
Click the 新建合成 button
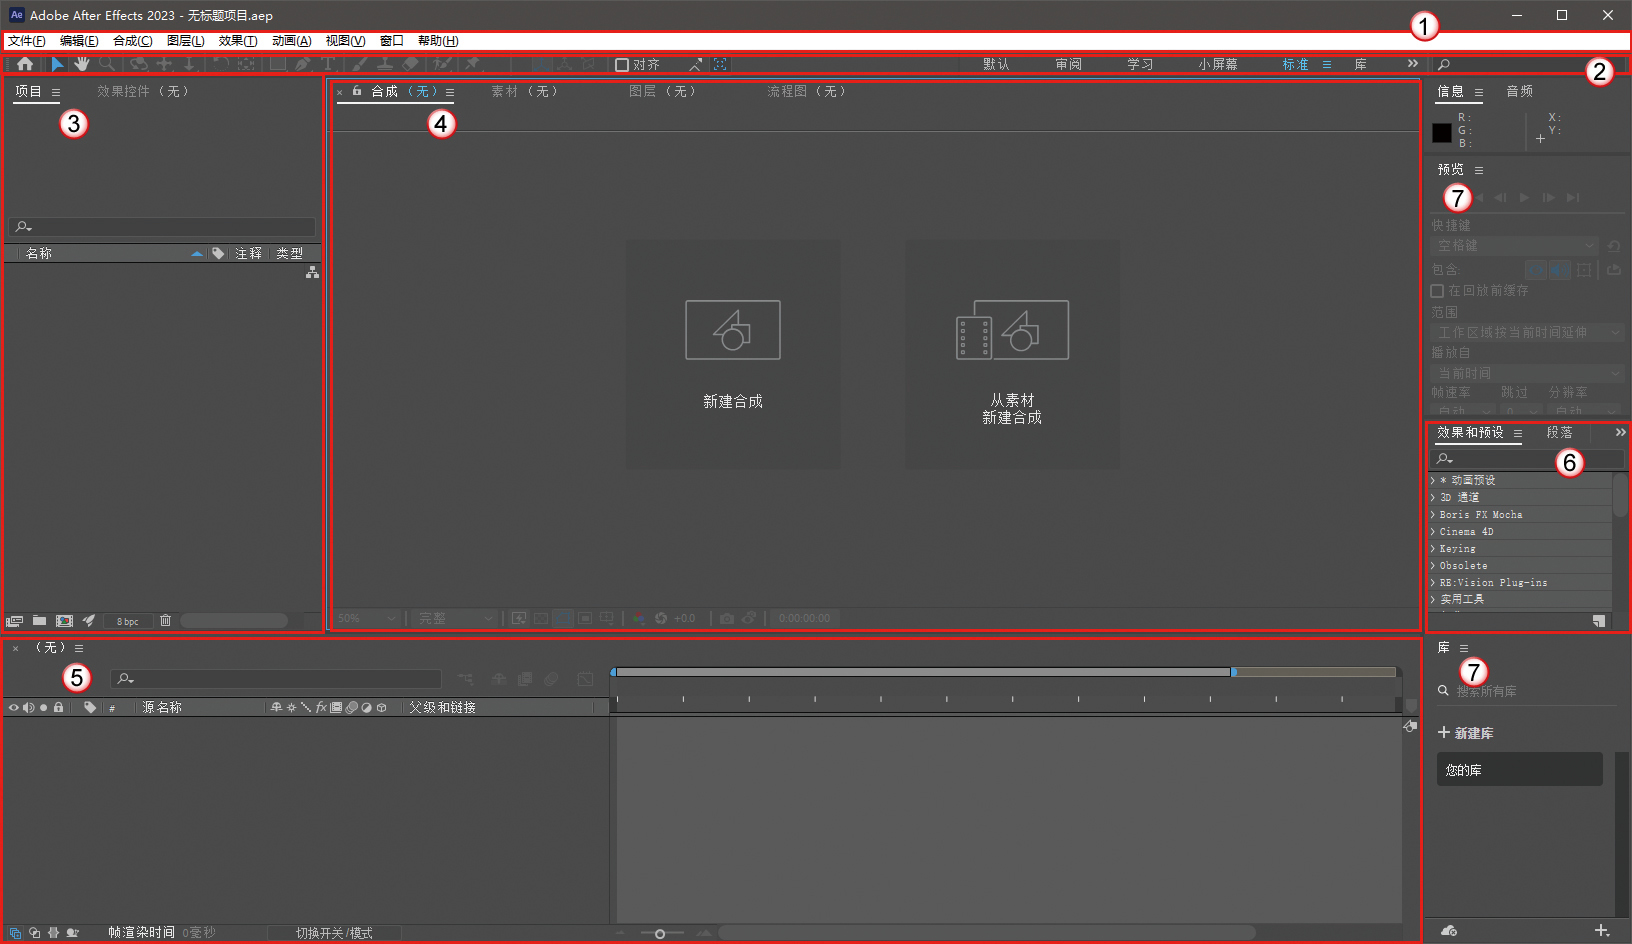pos(733,353)
